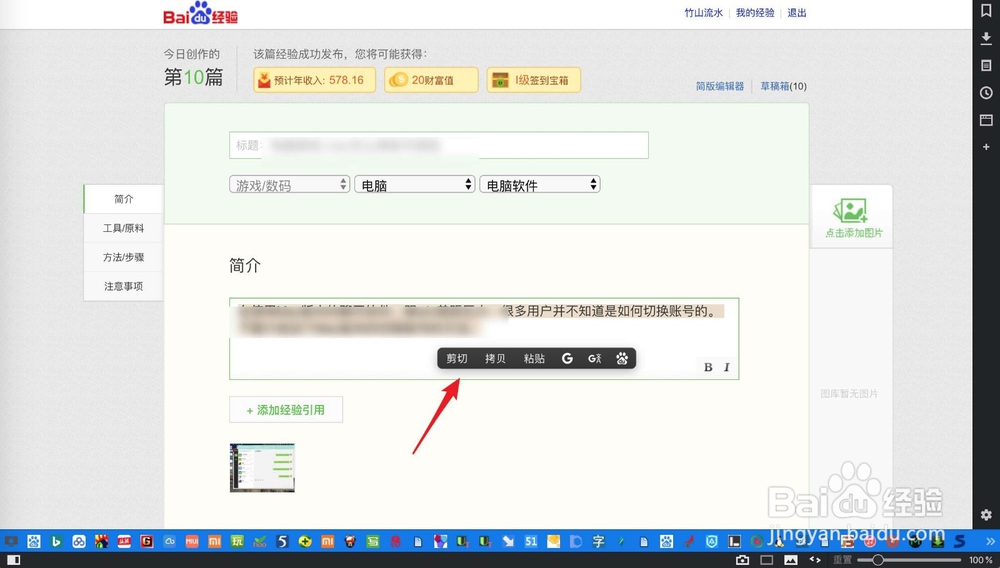Image resolution: width=1000 pixels, height=568 pixels.
Task: Click the 预计年收入 578.16 badge
Action: point(314,80)
